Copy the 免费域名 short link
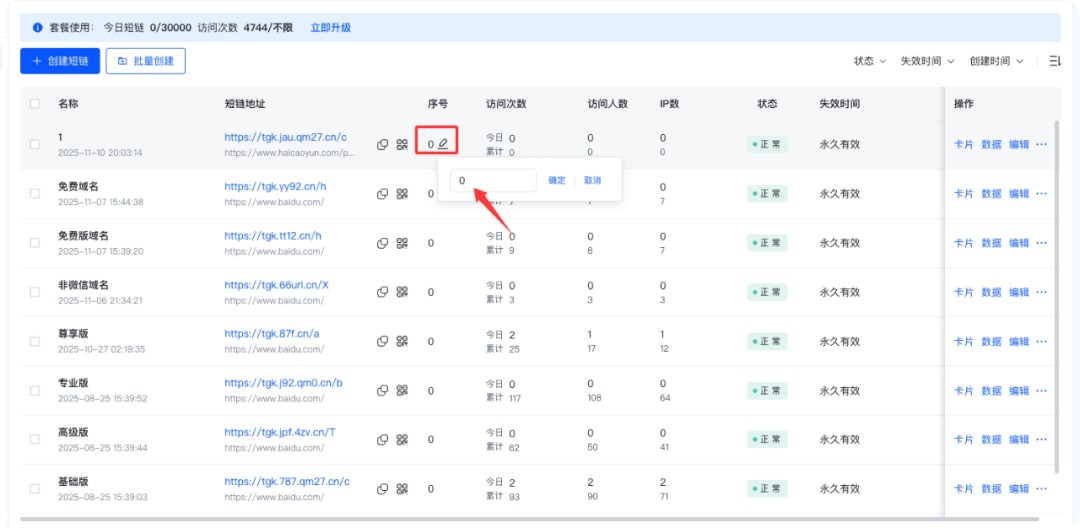 382,194
